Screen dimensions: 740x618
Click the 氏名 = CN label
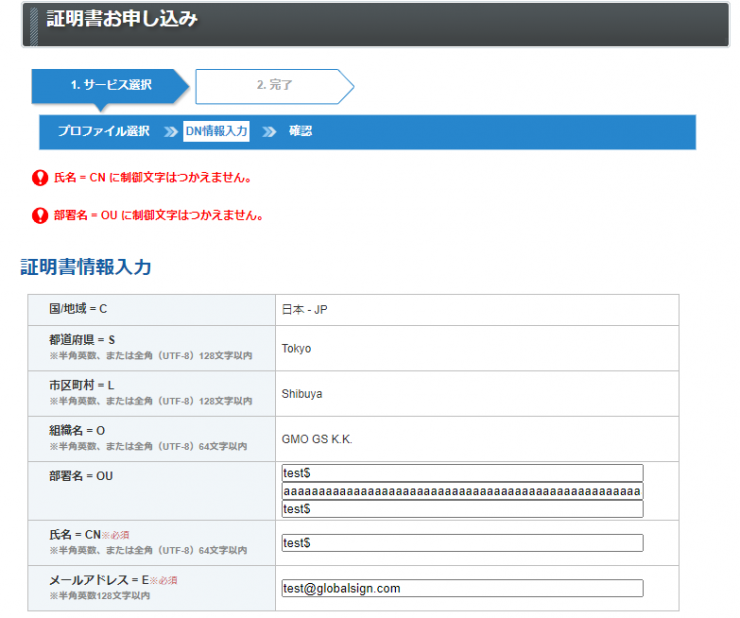75,534
